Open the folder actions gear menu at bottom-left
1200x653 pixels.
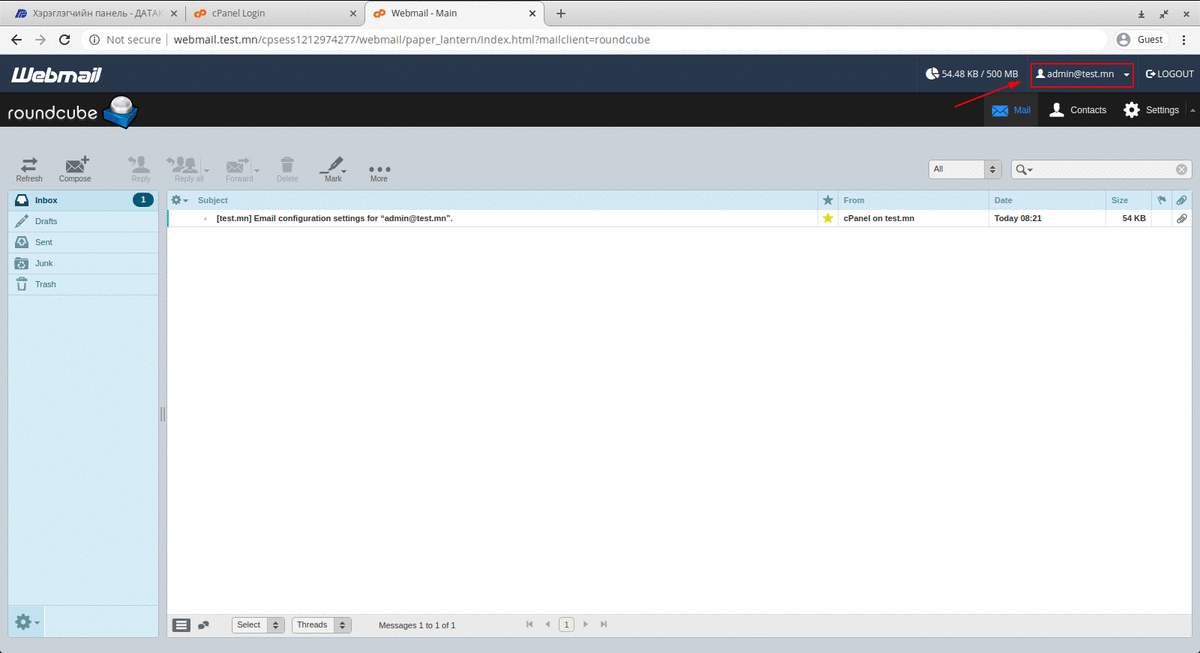click(26, 622)
